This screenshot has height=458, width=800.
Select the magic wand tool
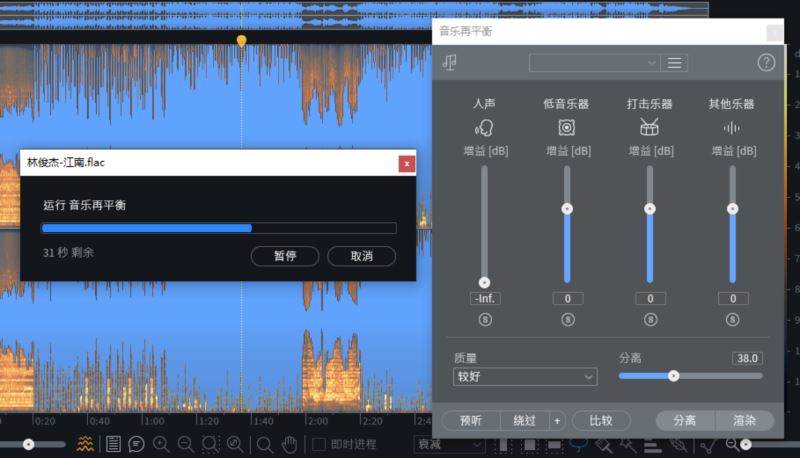coord(628,445)
